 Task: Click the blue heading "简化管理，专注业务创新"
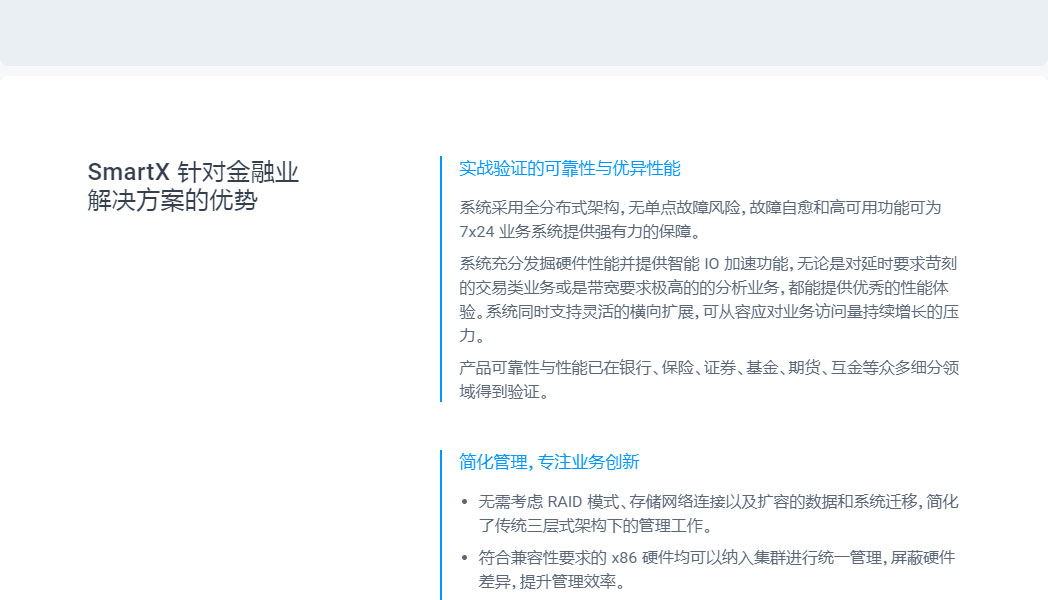(549, 462)
